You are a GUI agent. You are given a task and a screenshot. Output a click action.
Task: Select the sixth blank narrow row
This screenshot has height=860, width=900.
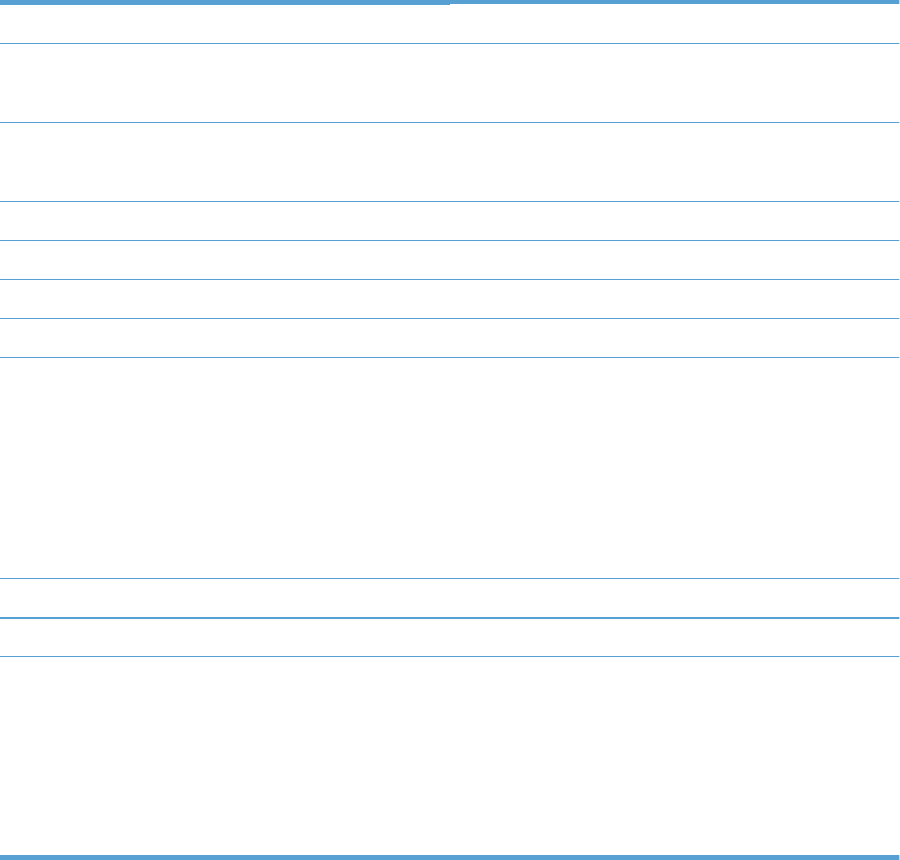(449, 299)
